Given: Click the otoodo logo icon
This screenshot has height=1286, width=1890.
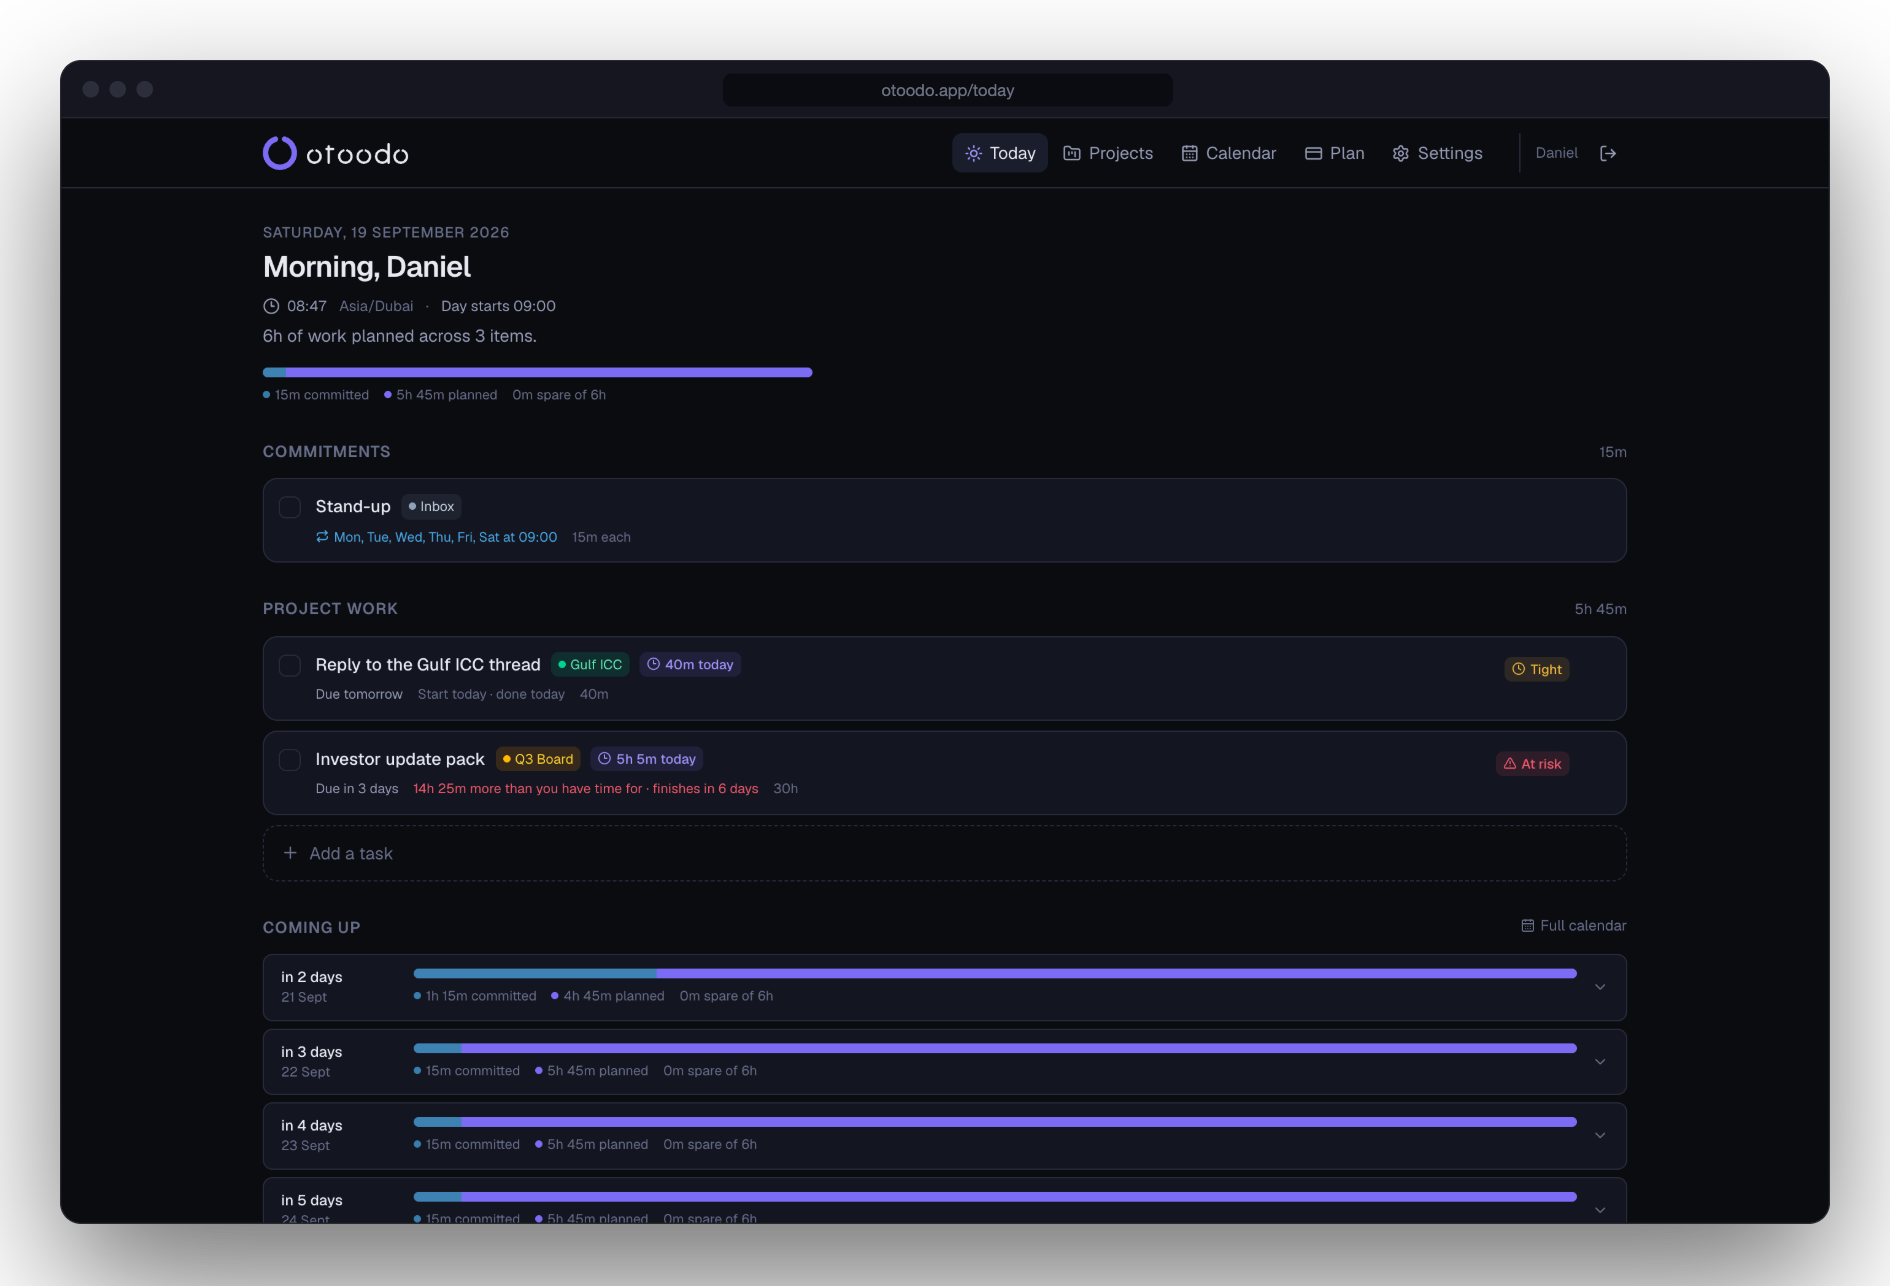Looking at the screenshot, I should [x=280, y=153].
